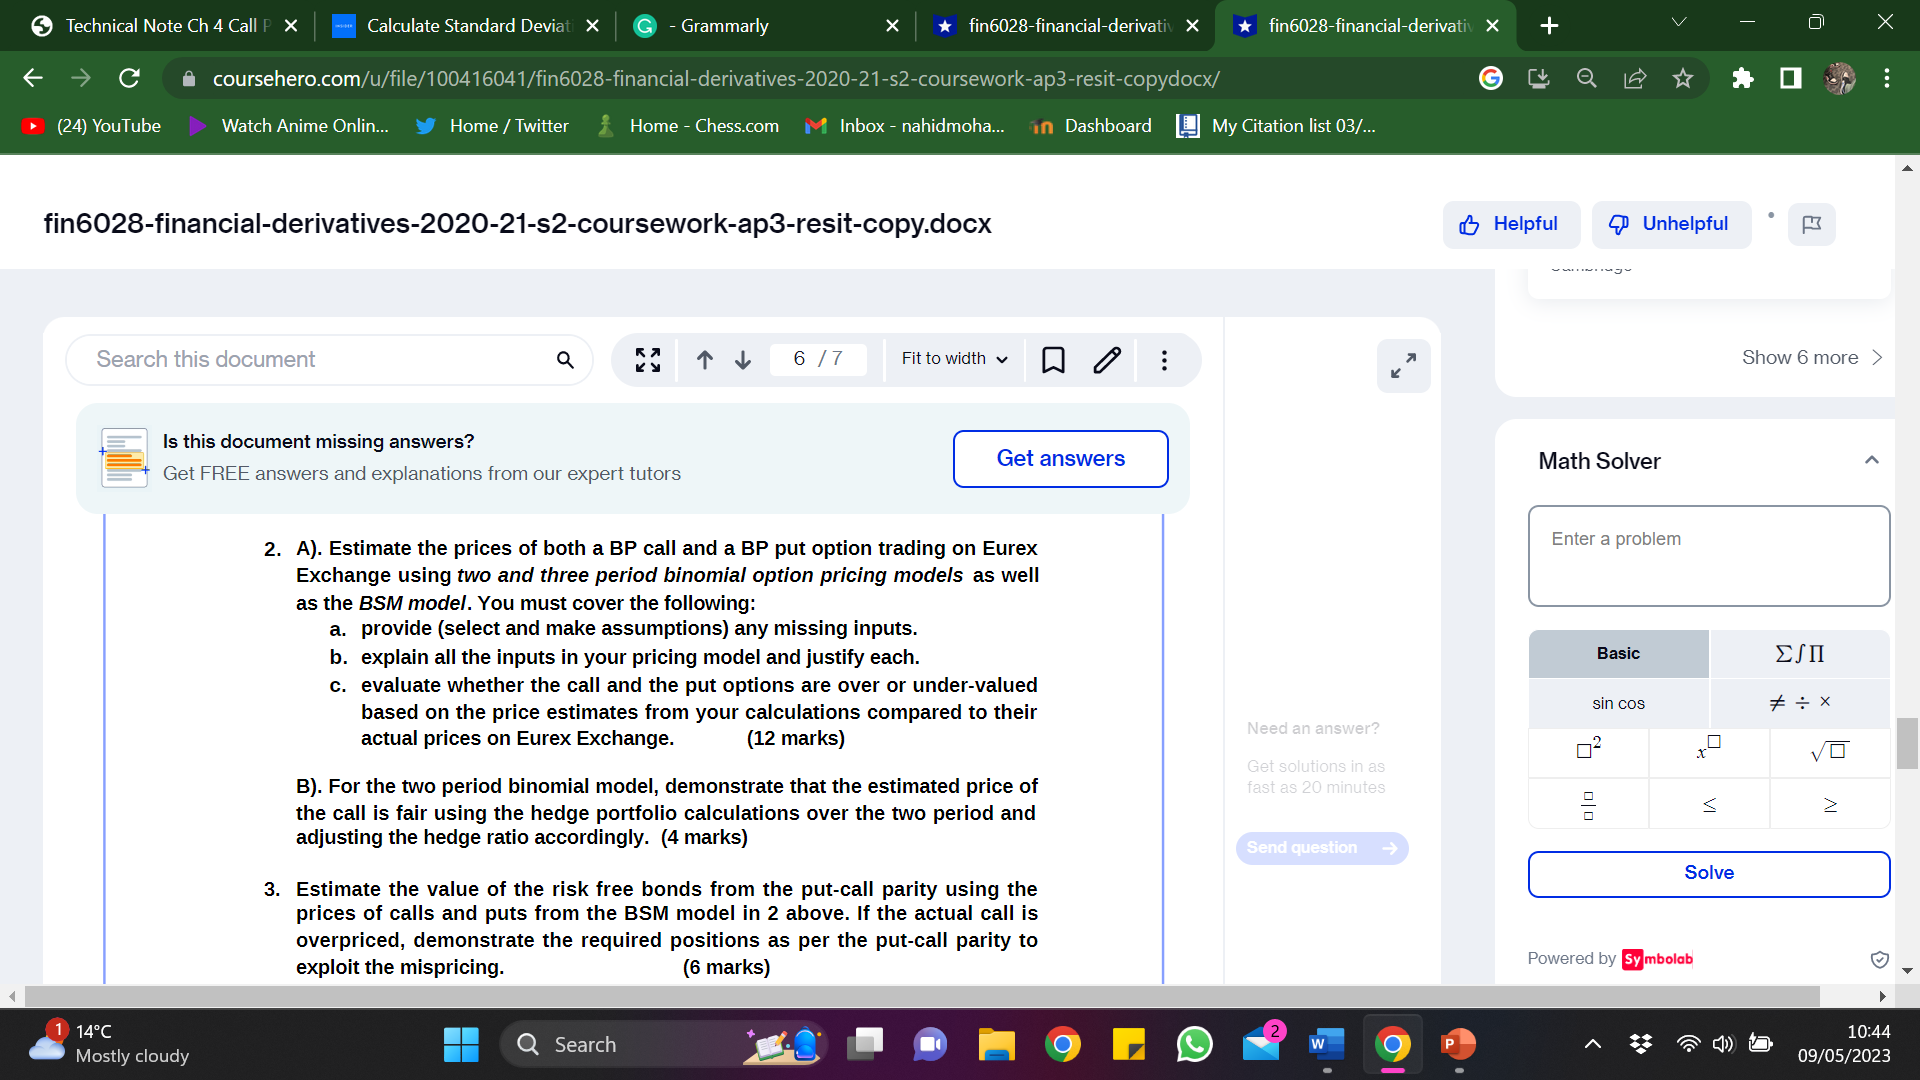The height and width of the screenshot is (1080, 1920).
Task: Click the fullscreen icon in document toolbar
Action: [x=648, y=360]
